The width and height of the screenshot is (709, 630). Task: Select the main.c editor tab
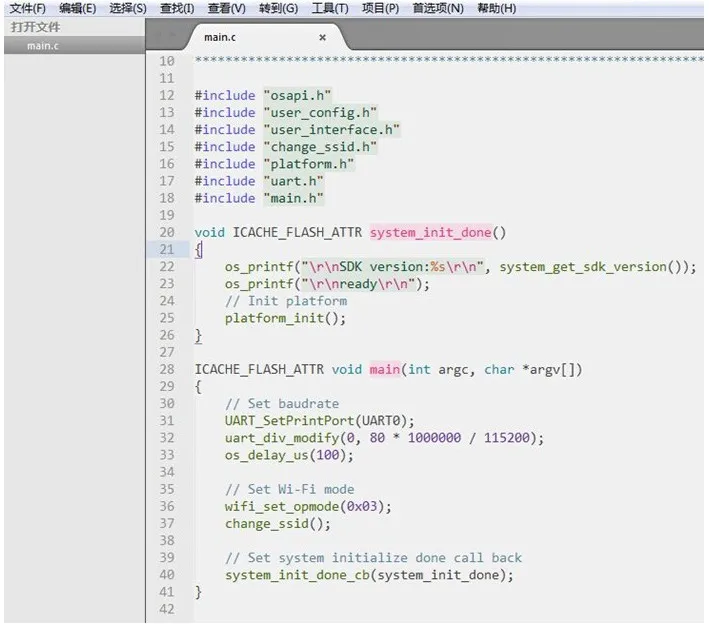(266, 38)
